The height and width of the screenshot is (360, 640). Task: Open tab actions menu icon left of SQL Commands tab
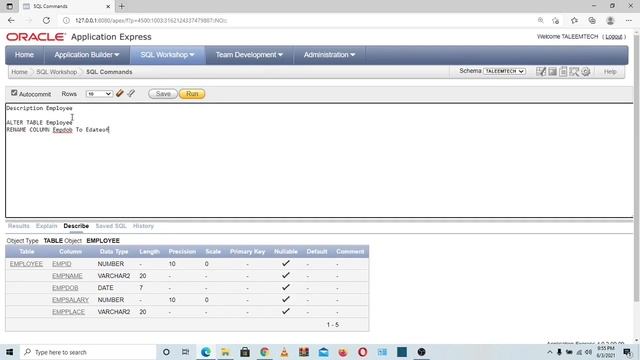(x=9, y=6)
